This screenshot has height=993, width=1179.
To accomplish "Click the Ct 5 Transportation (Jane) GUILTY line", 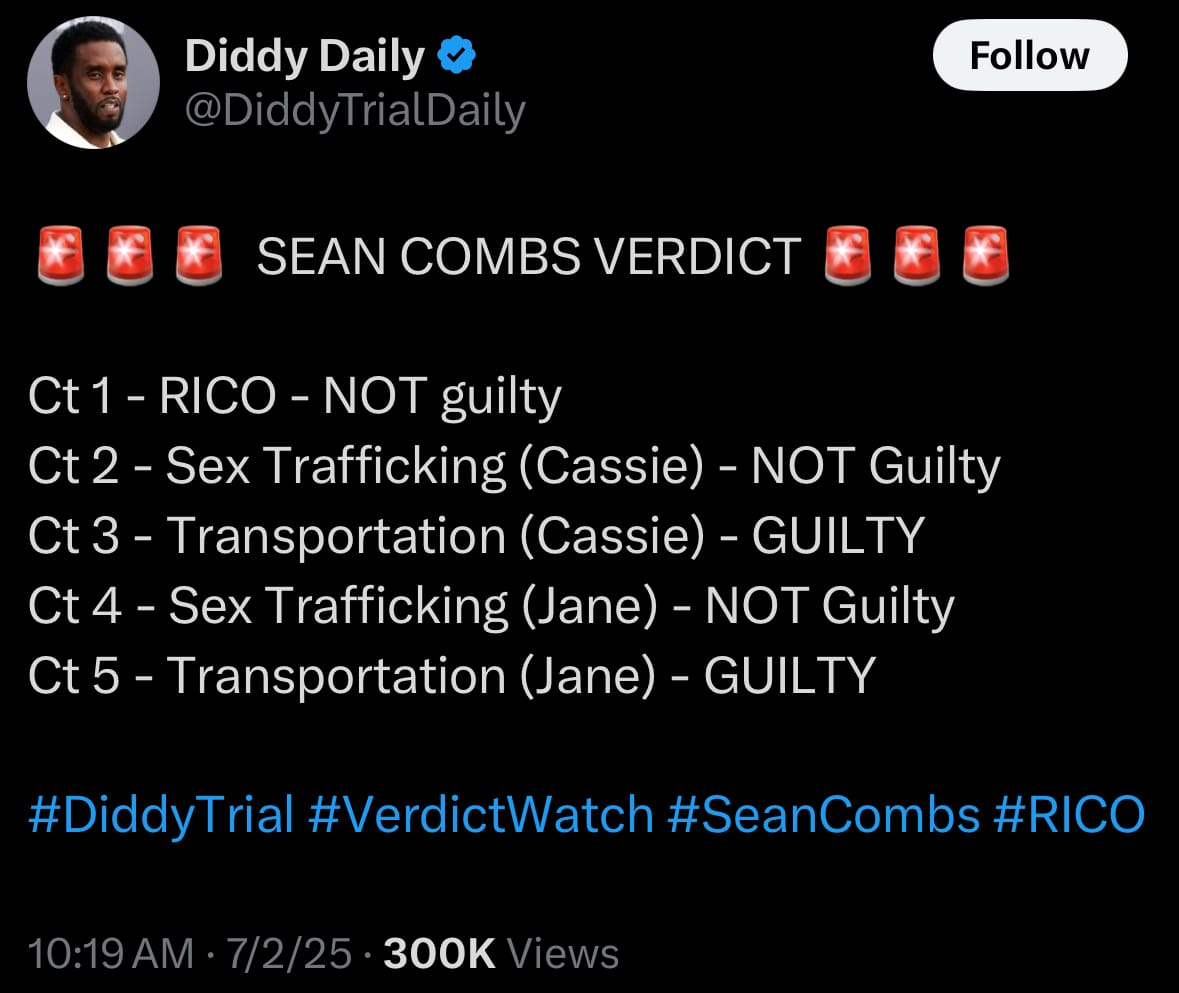I will pyautogui.click(x=452, y=676).
